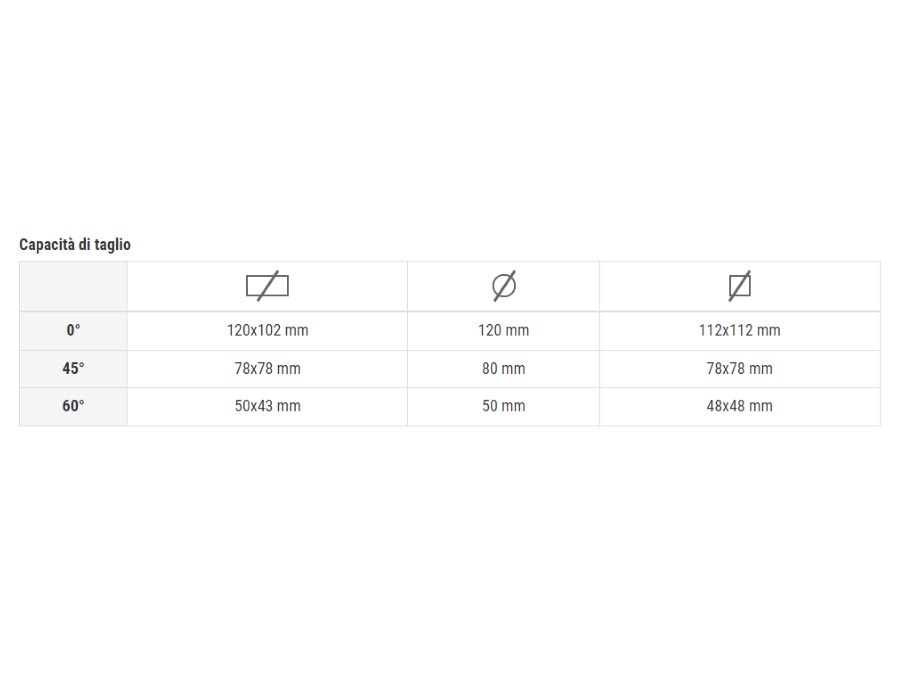Click the 50x43 mm cell
The height and width of the screenshot is (675, 900).
click(x=267, y=406)
